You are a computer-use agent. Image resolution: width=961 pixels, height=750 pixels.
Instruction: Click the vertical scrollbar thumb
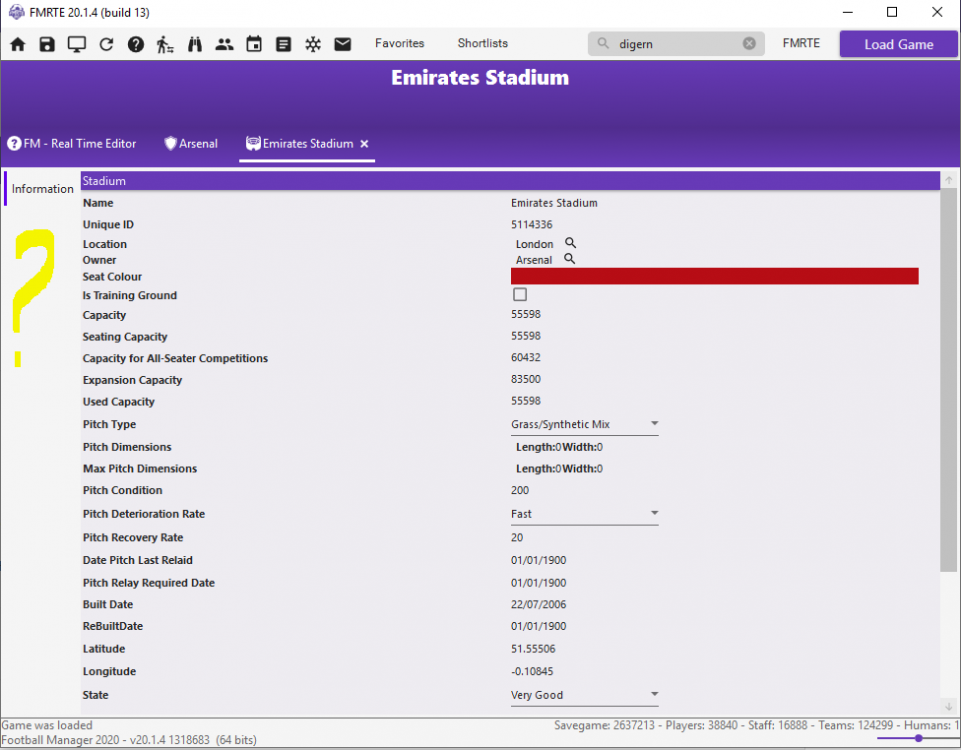(x=948, y=380)
